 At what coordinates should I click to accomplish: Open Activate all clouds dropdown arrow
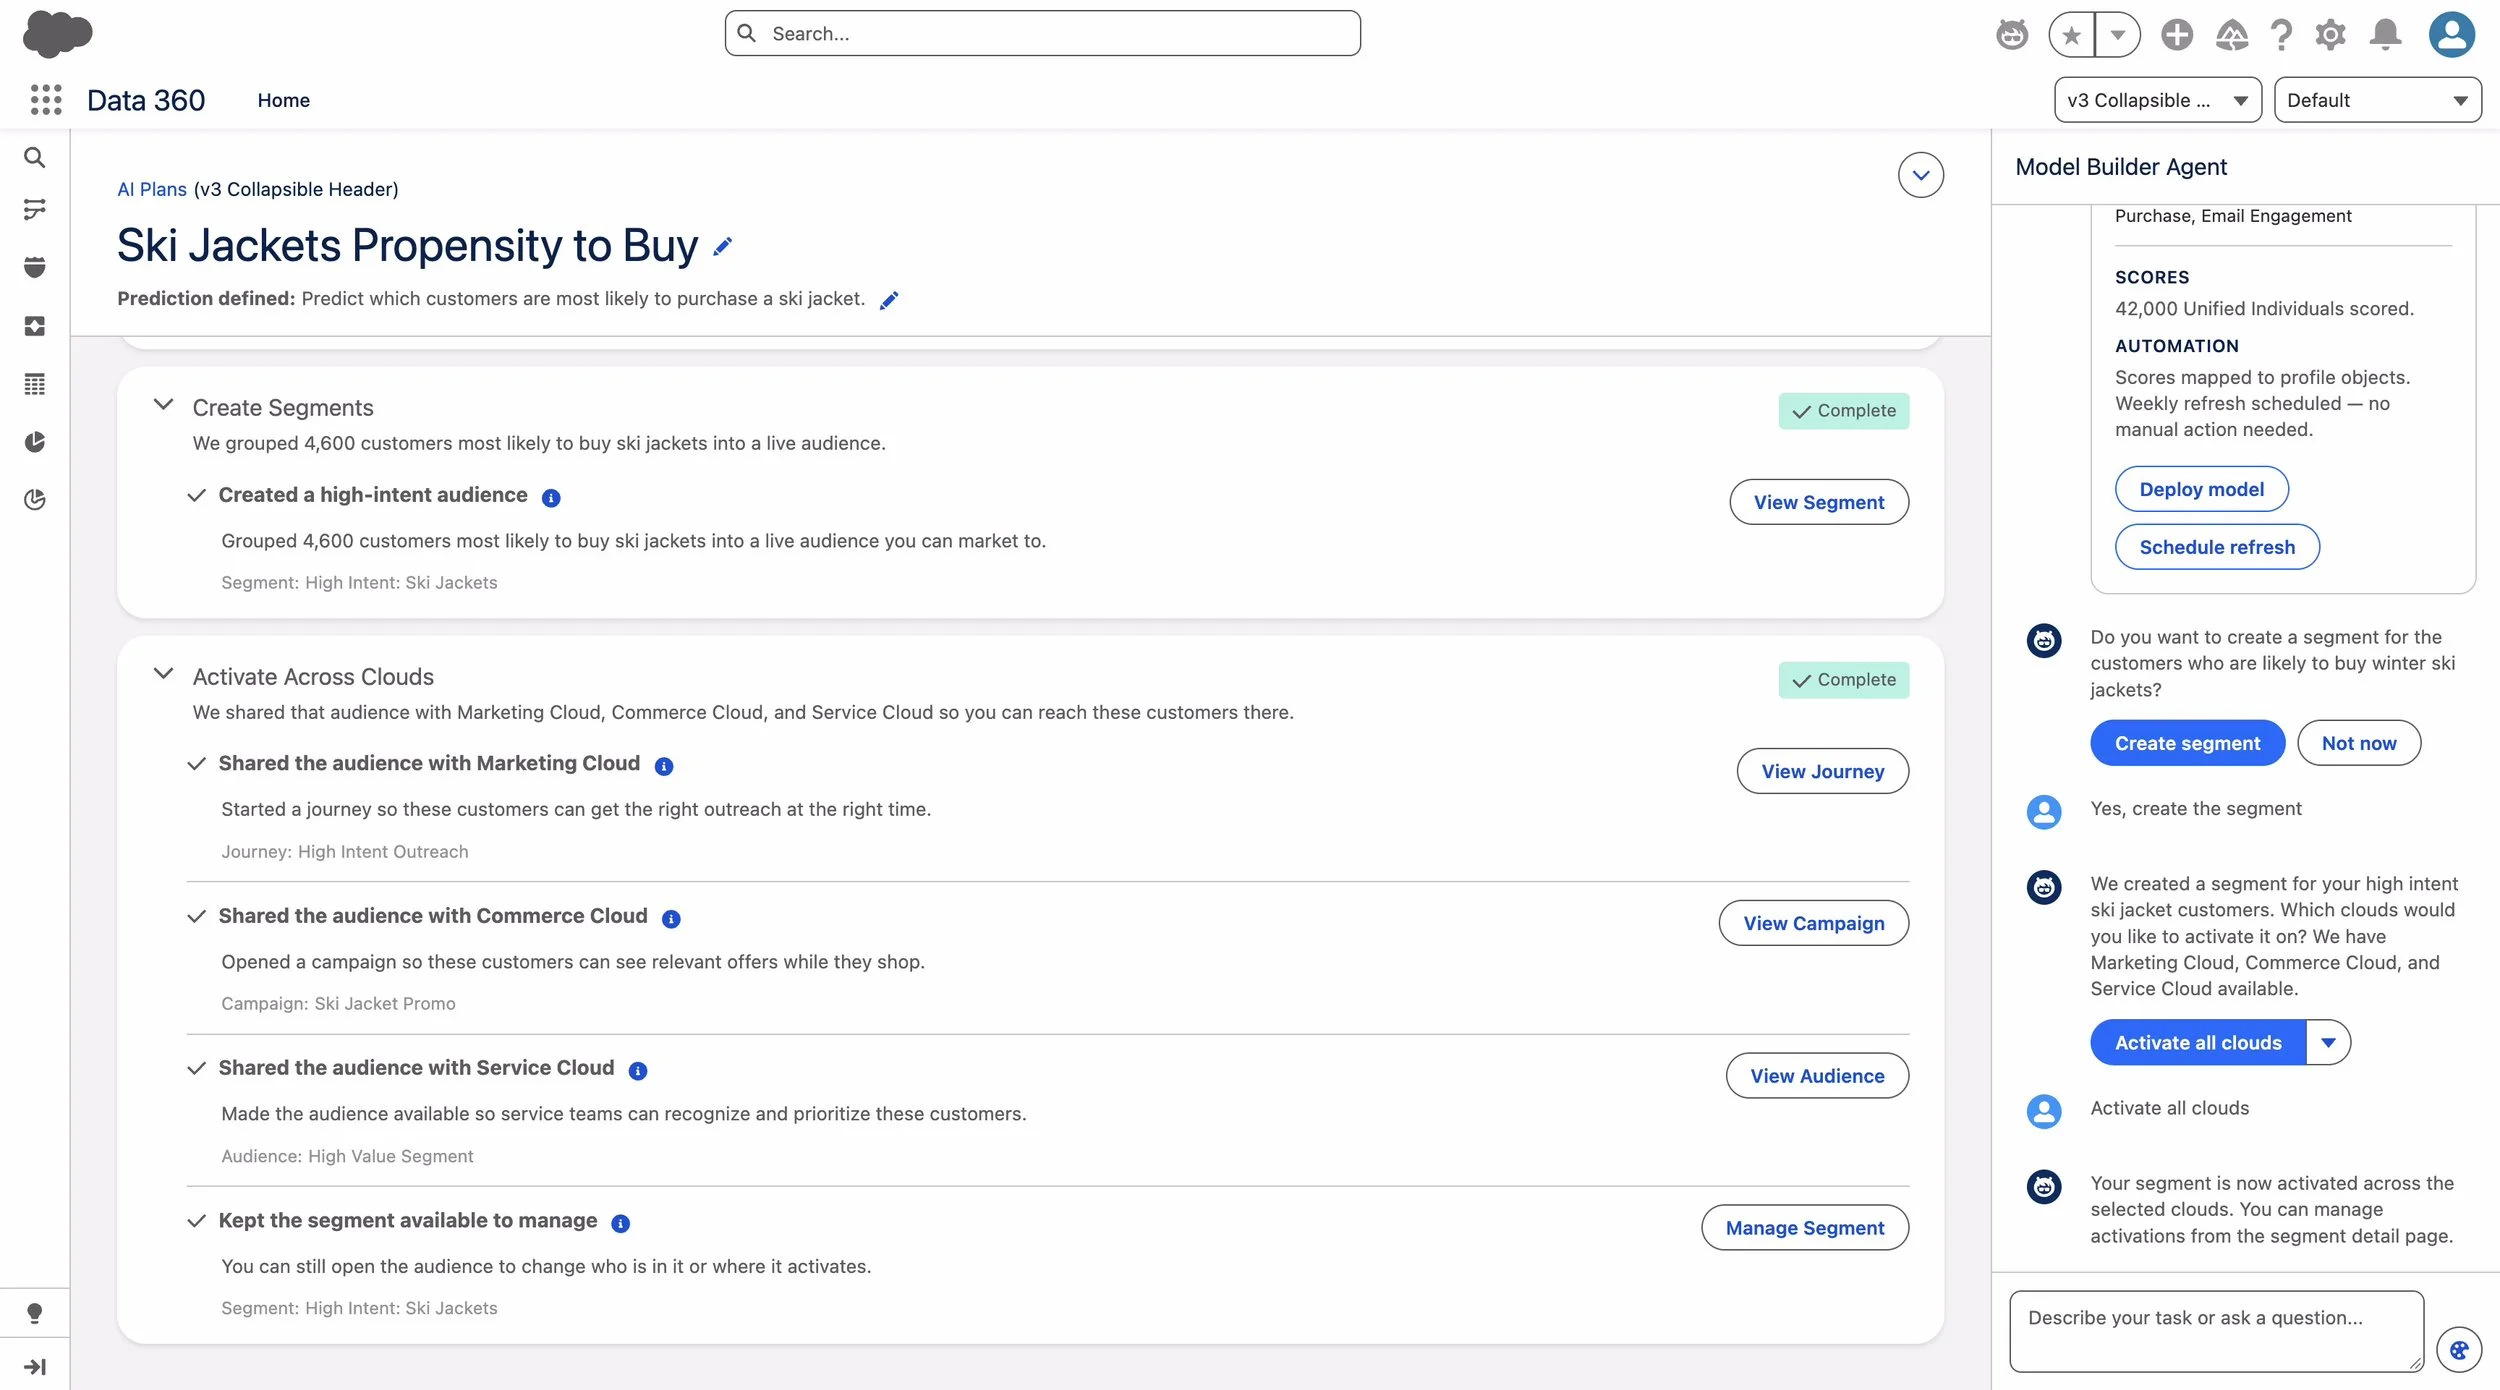point(2328,1042)
